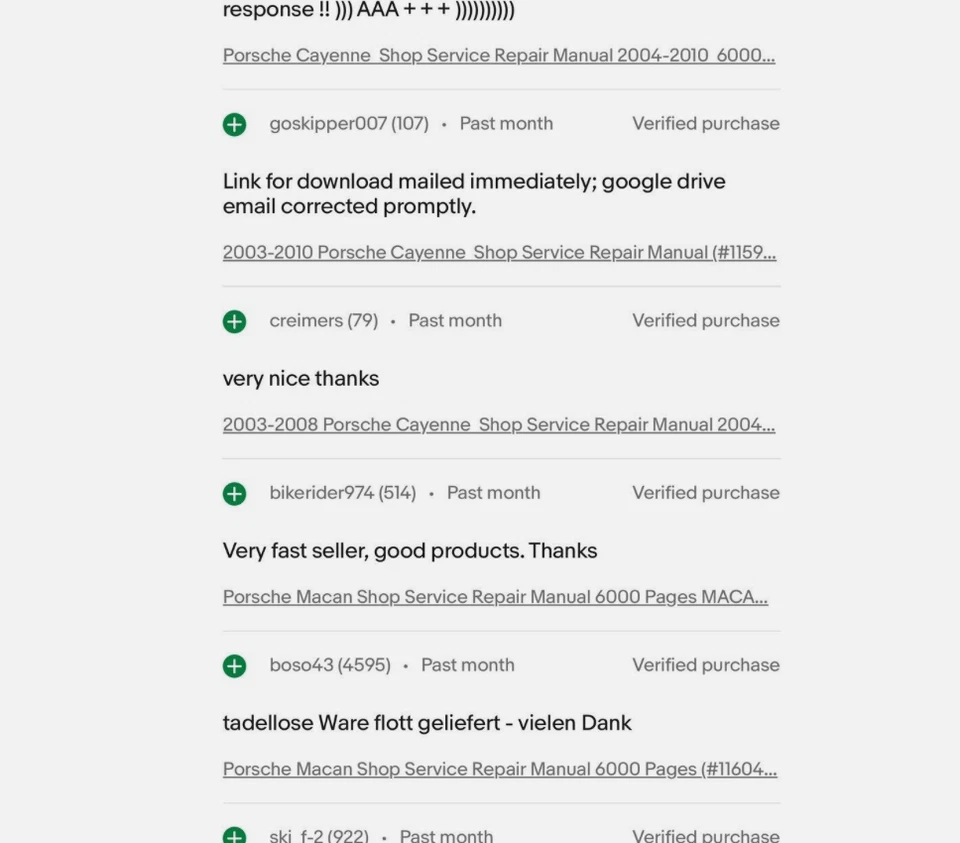Viewport: 960px width, 843px height.
Task: Click green plus icon next to creimers
Action: 234,321
